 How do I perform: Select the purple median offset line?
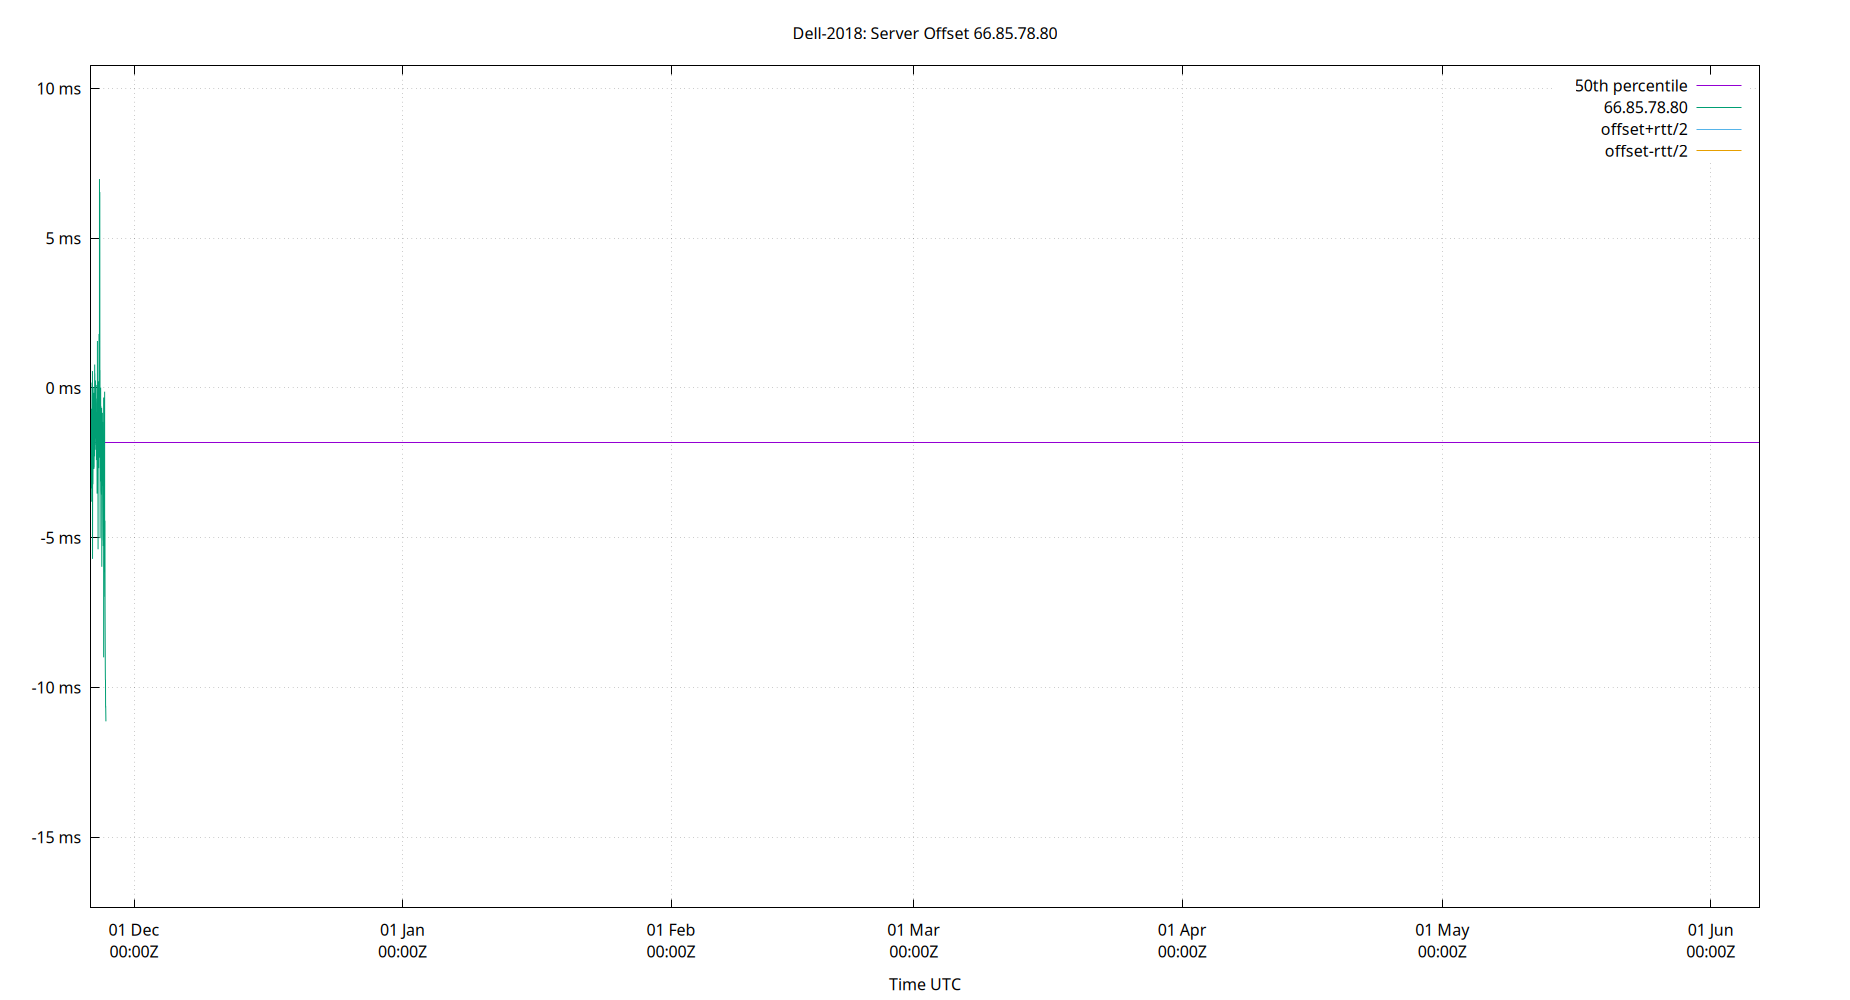click(900, 440)
